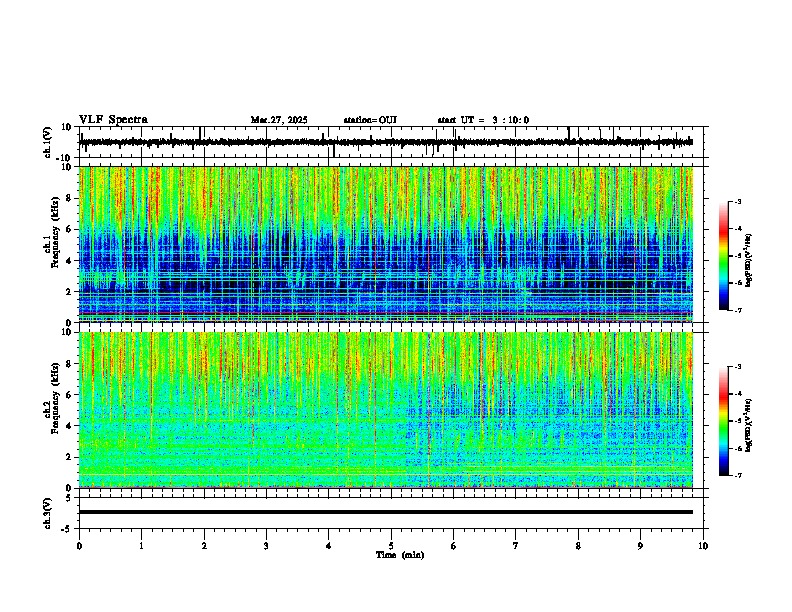The image size is (792, 612).
Task: Click the 1-minute tick label on time axis
Action: 141,546
